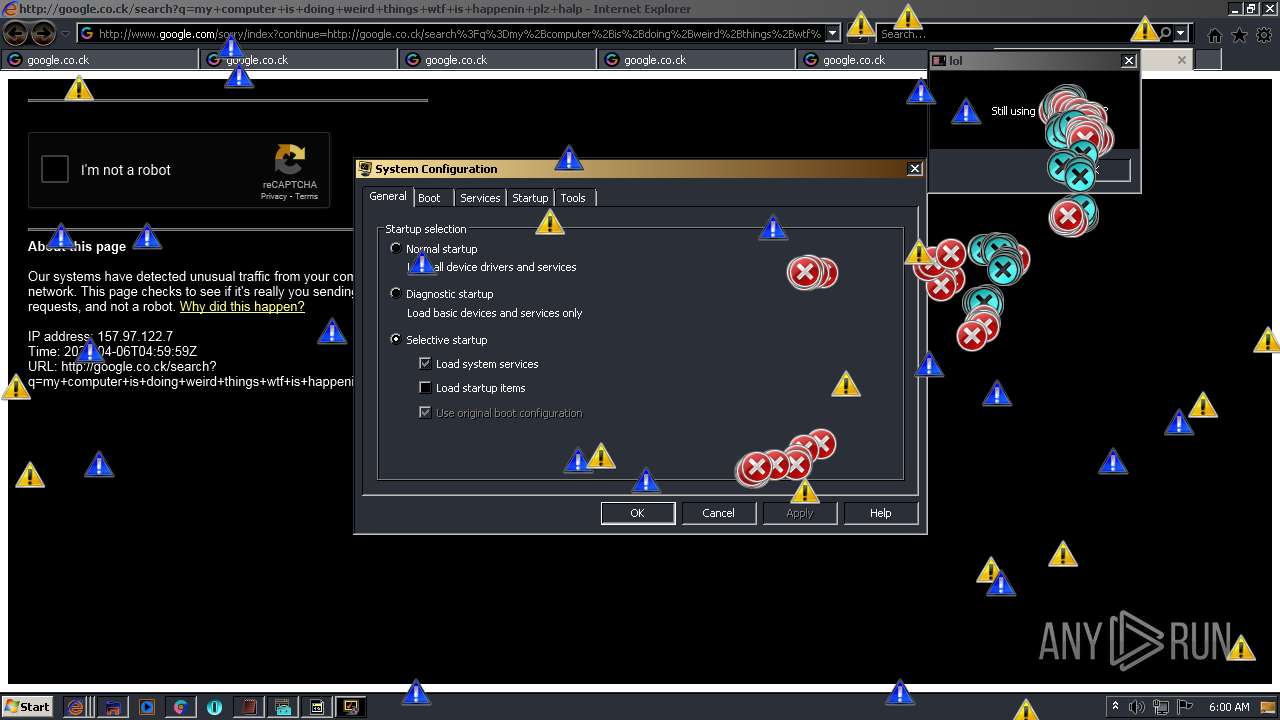Viewport: 1280px width, 720px height.
Task: Open media player taskbar icon
Action: (x=147, y=707)
